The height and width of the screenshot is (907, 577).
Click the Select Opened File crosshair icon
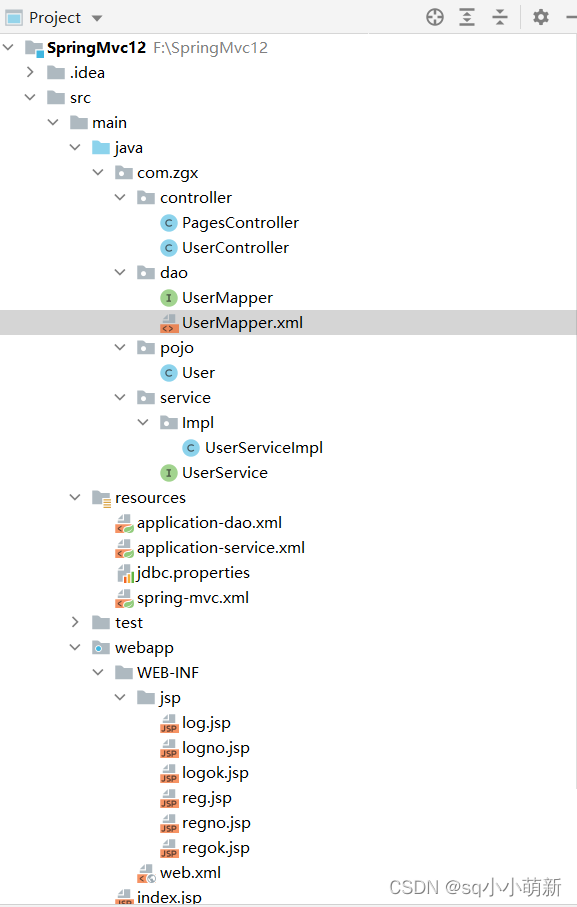click(435, 17)
